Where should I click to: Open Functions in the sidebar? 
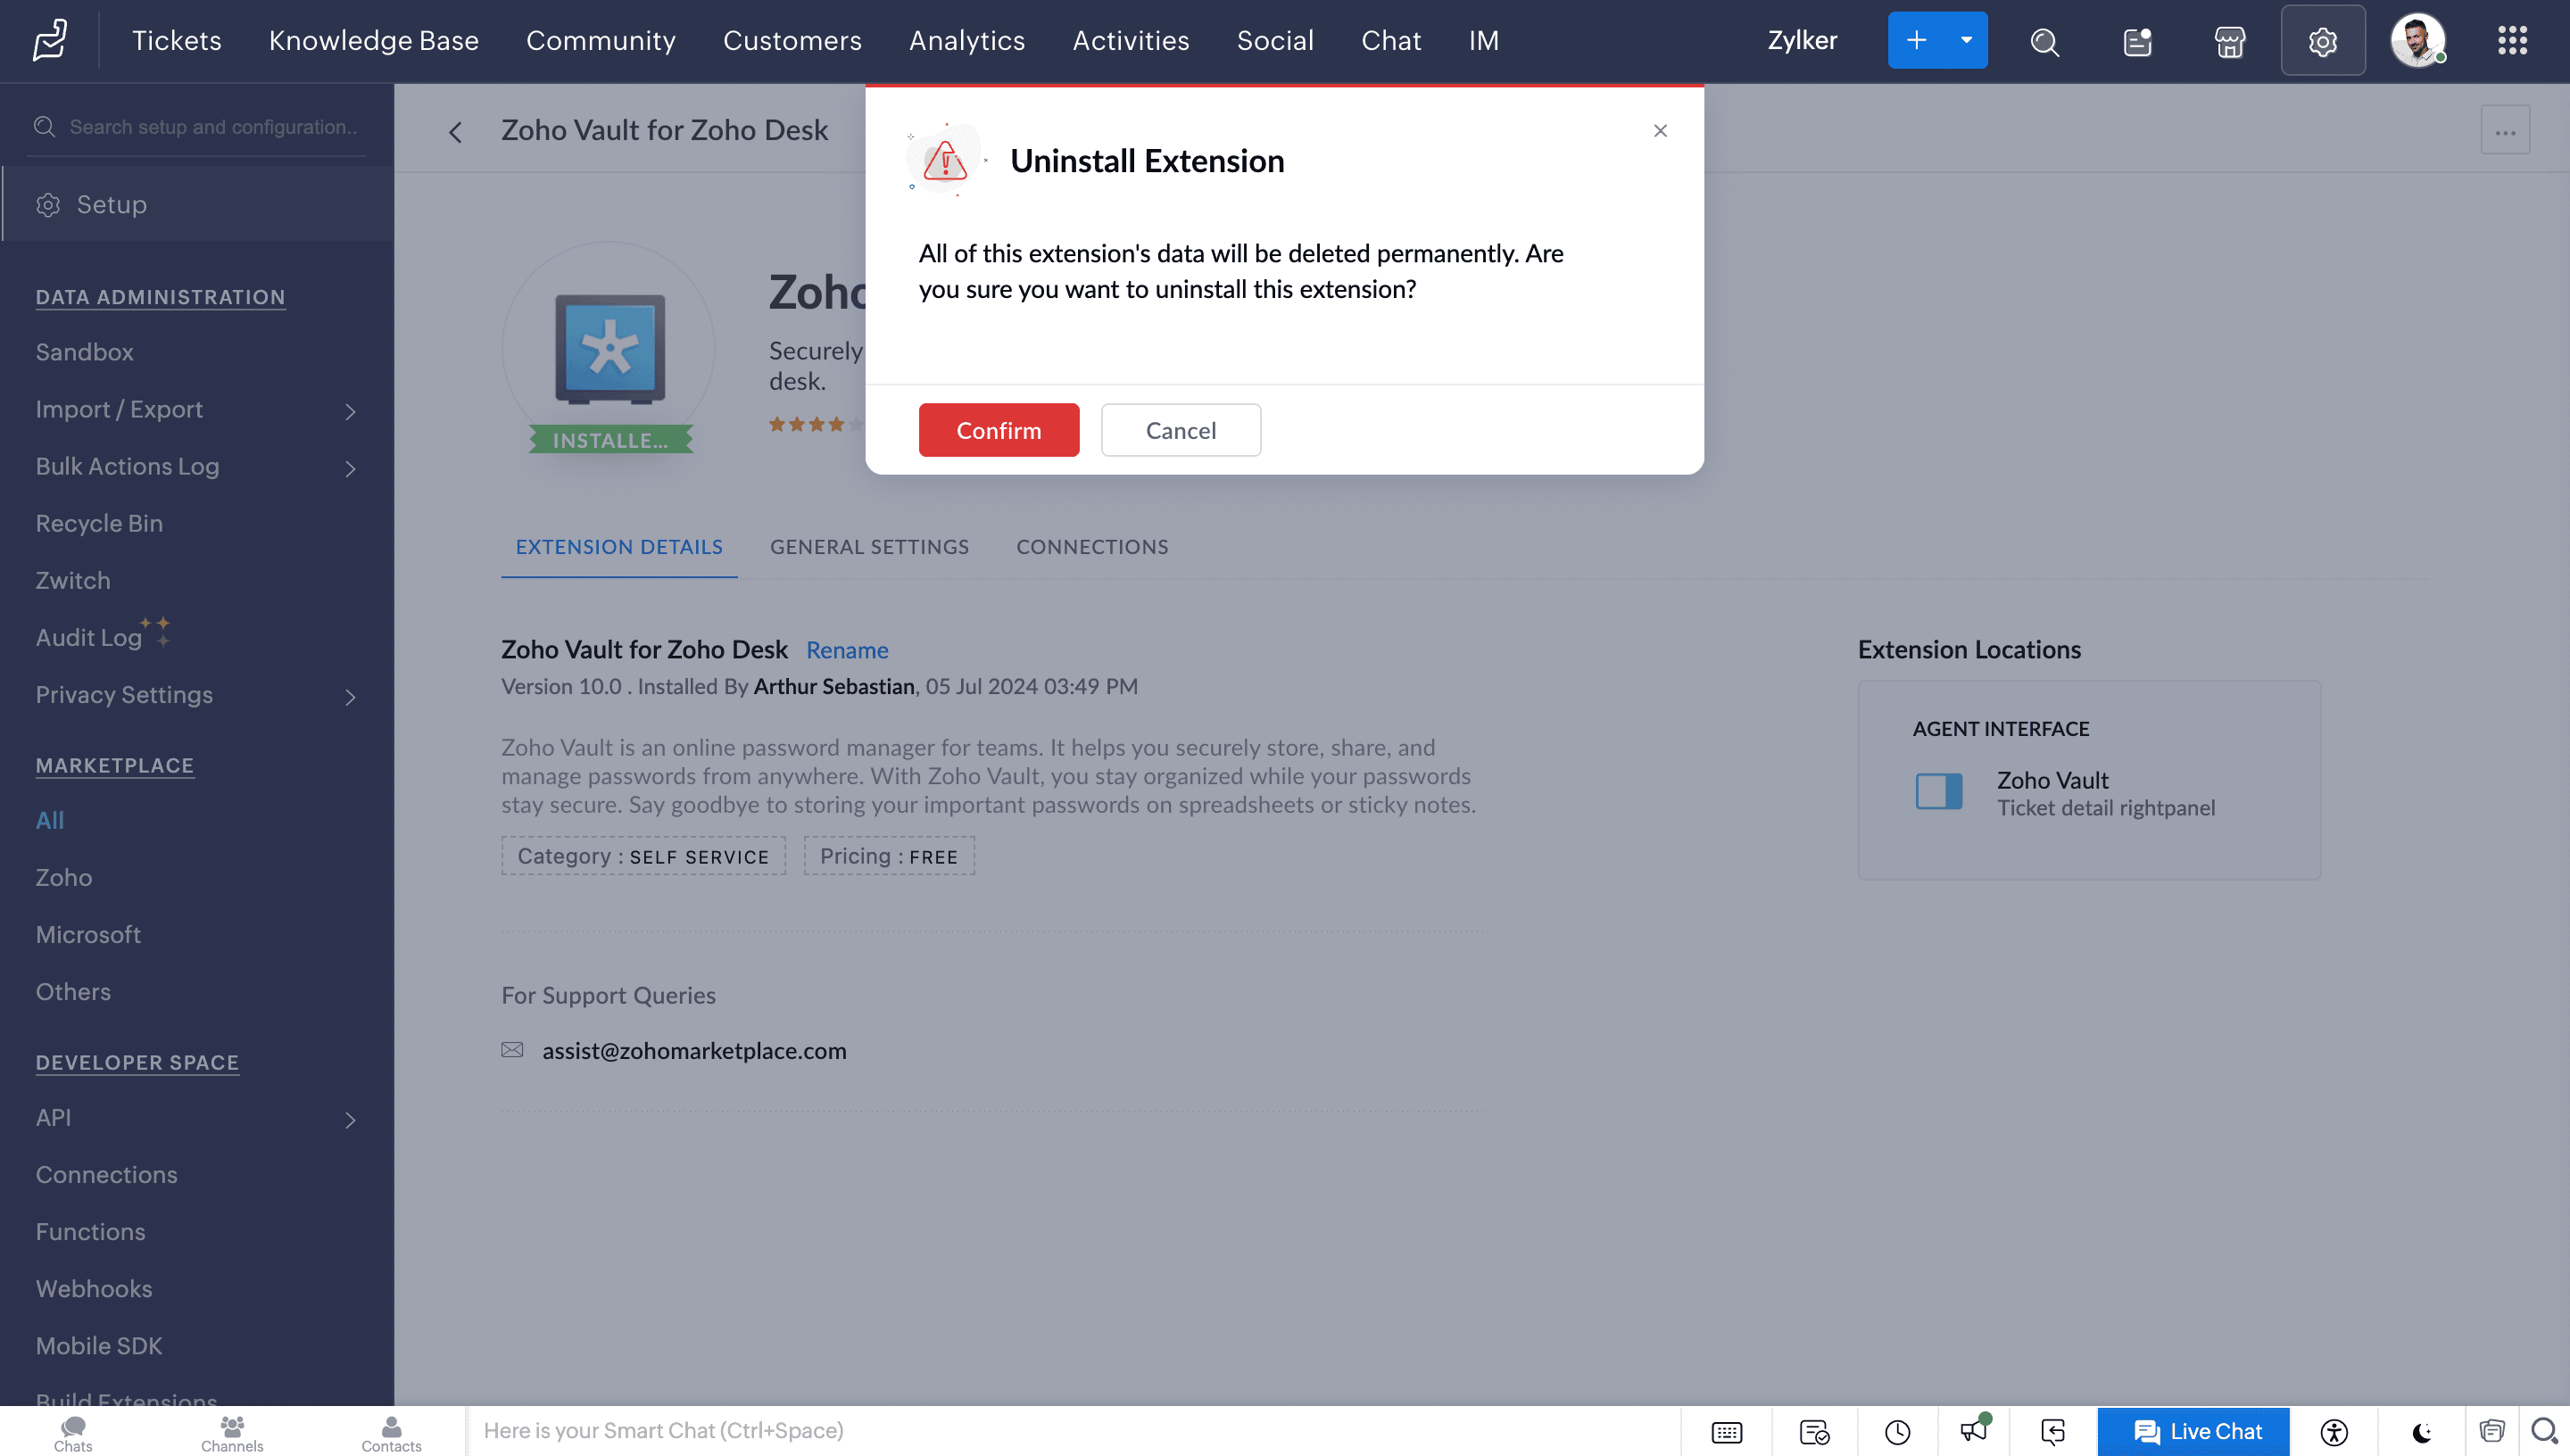(91, 1231)
